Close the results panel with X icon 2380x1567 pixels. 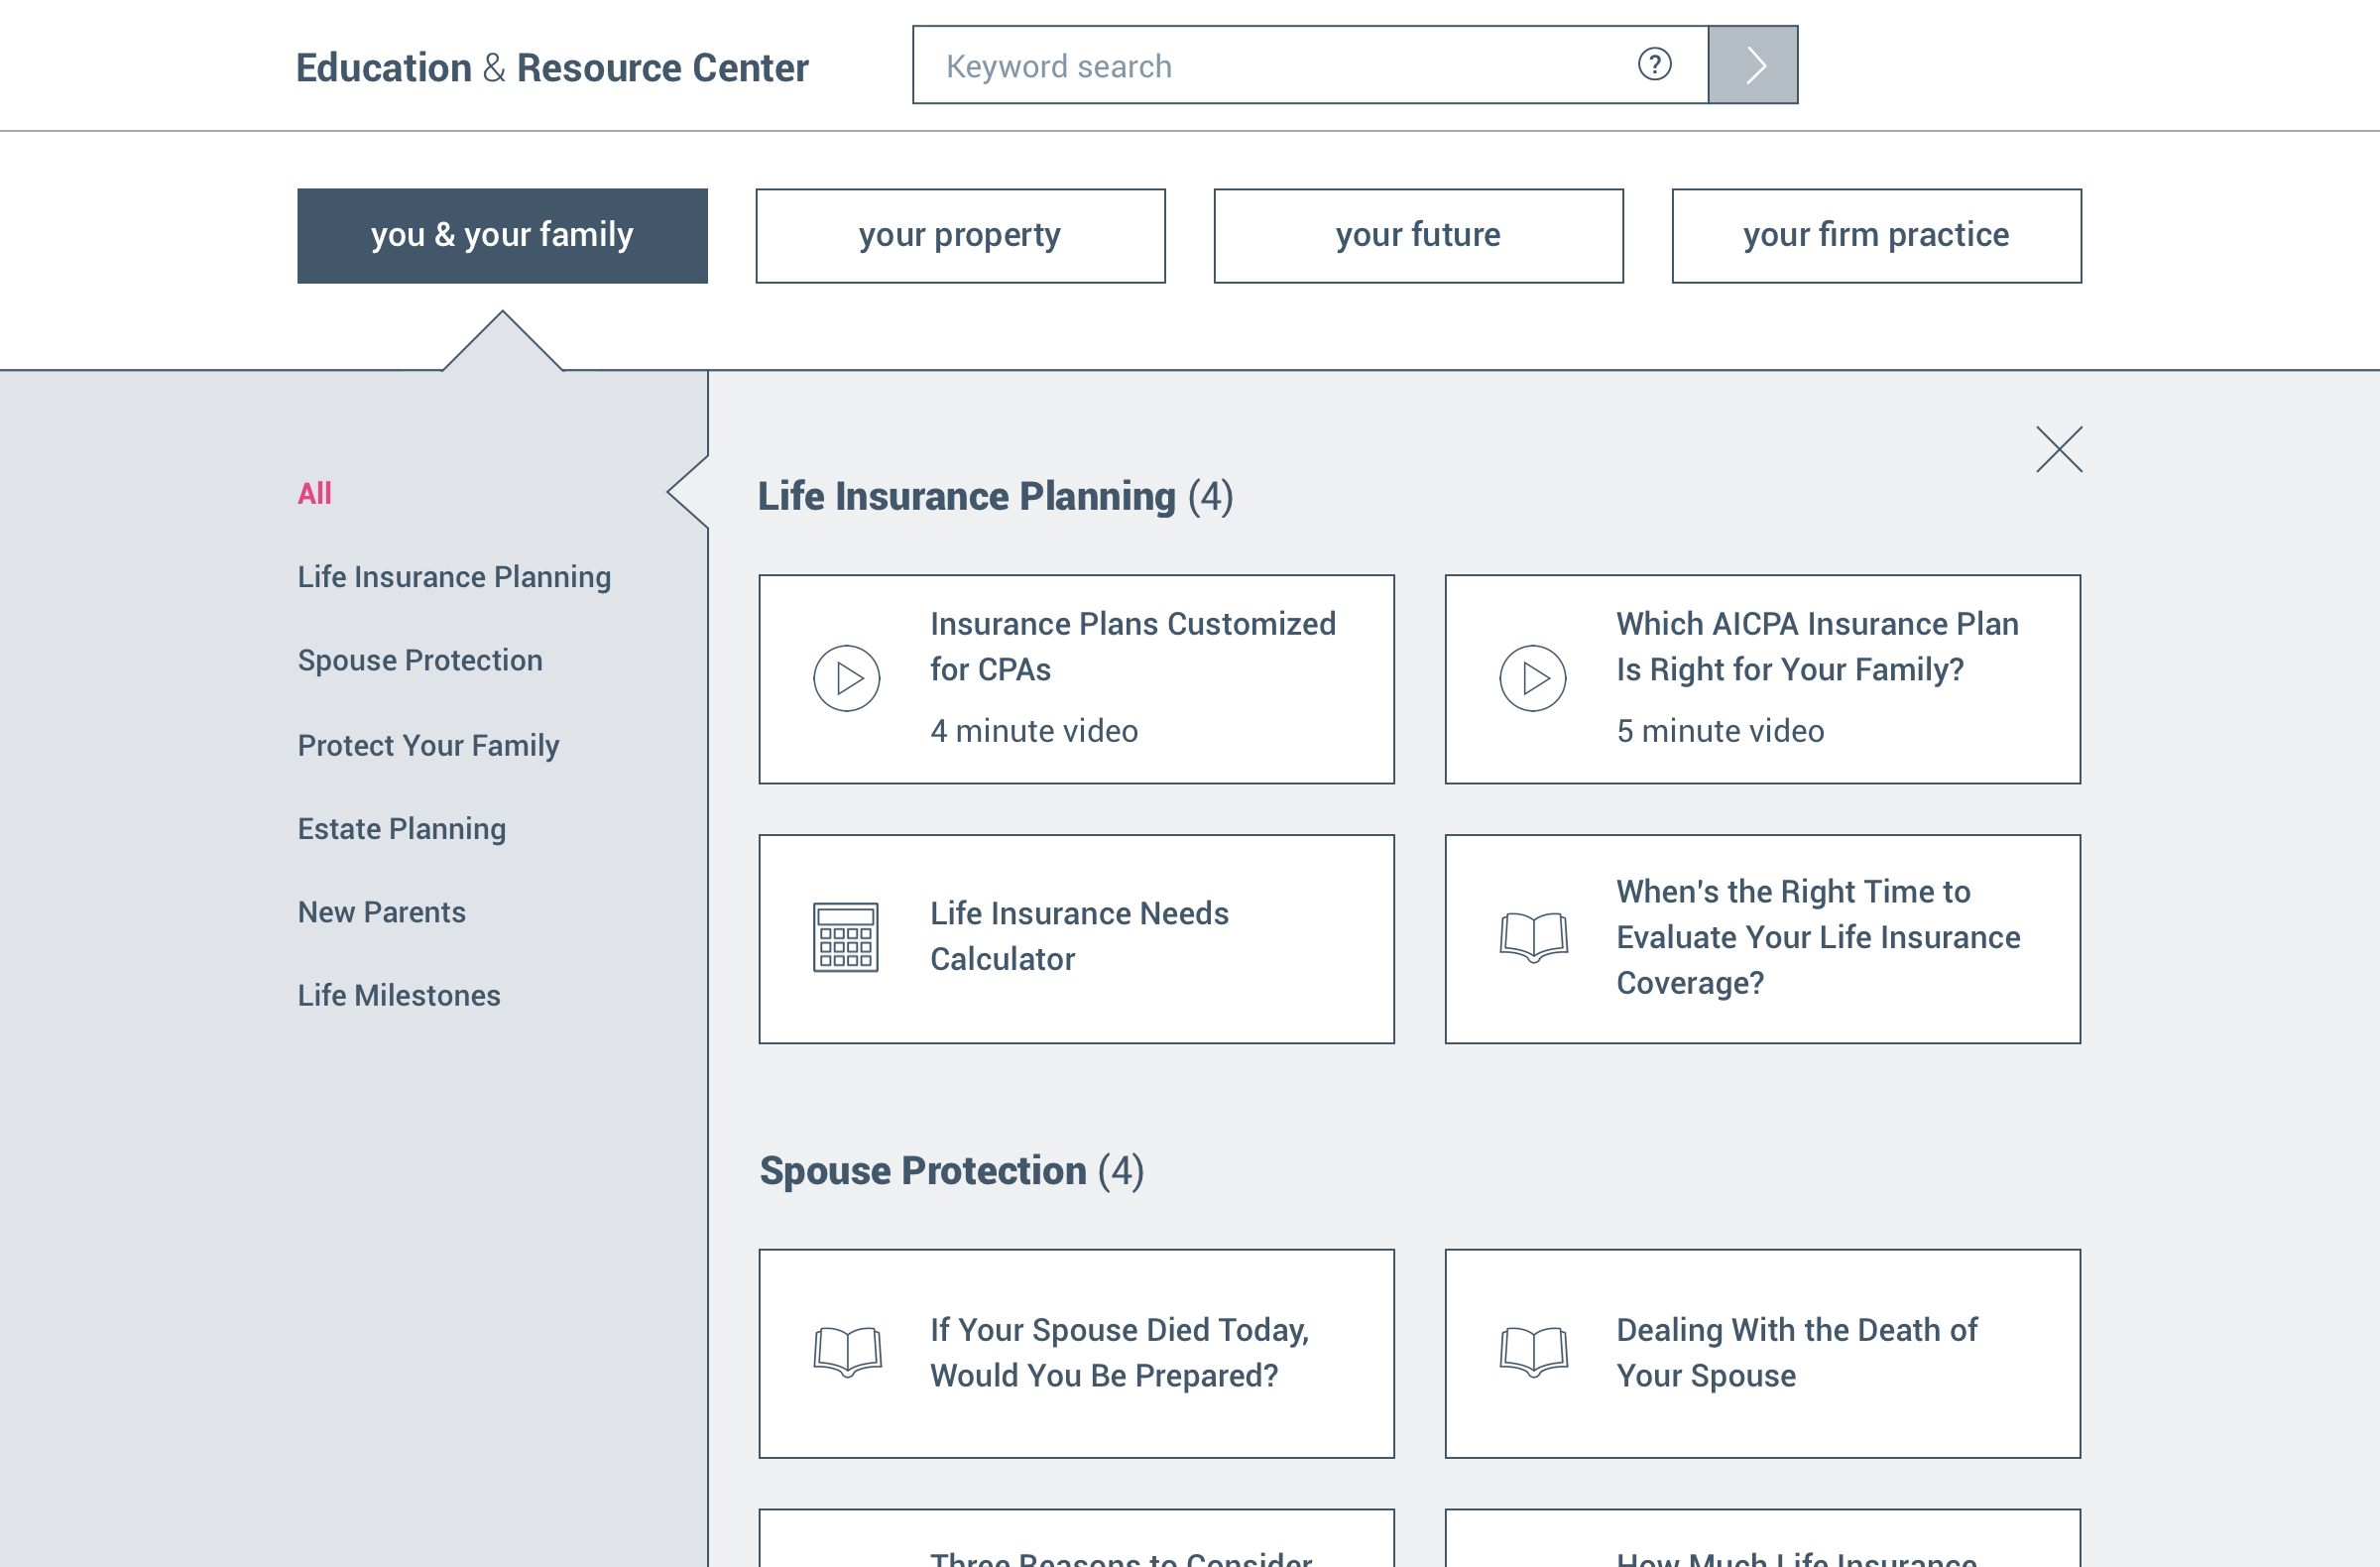(x=2058, y=449)
